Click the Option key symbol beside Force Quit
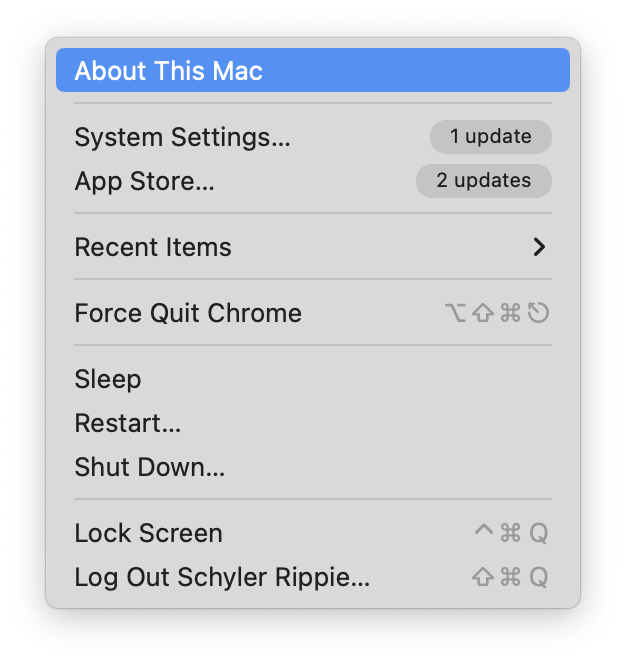This screenshot has height=662, width=626. coord(456,314)
